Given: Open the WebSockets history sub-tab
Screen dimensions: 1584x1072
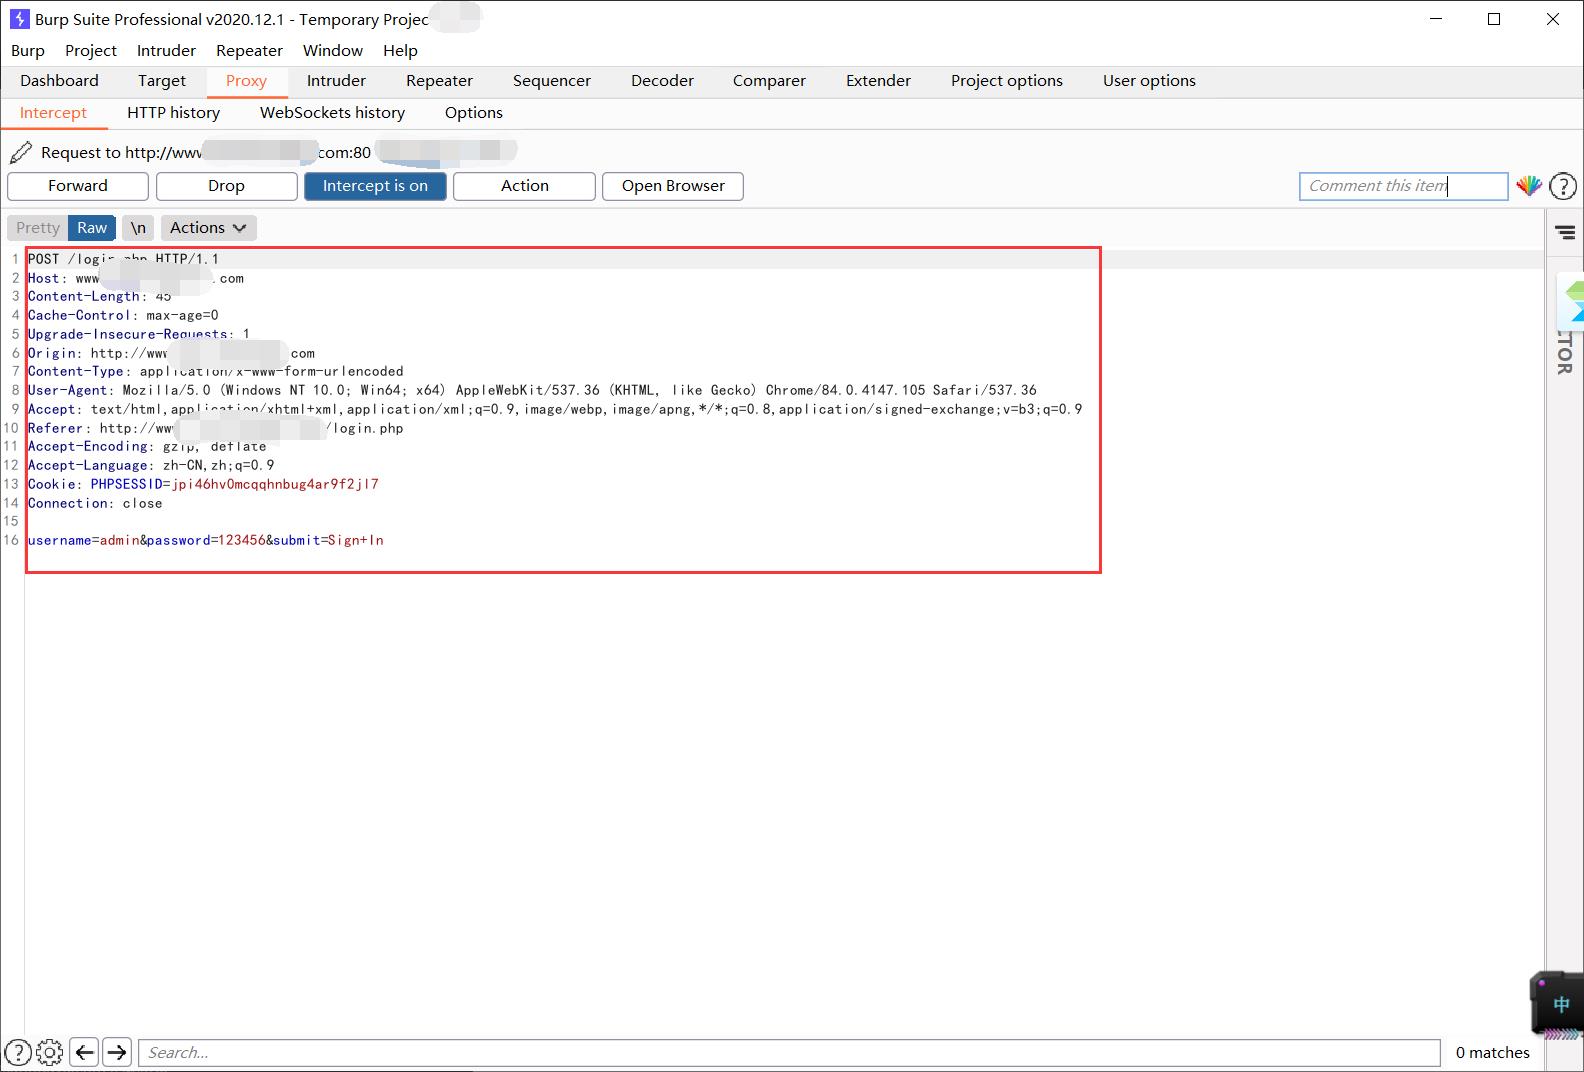Looking at the screenshot, I should click(x=332, y=113).
